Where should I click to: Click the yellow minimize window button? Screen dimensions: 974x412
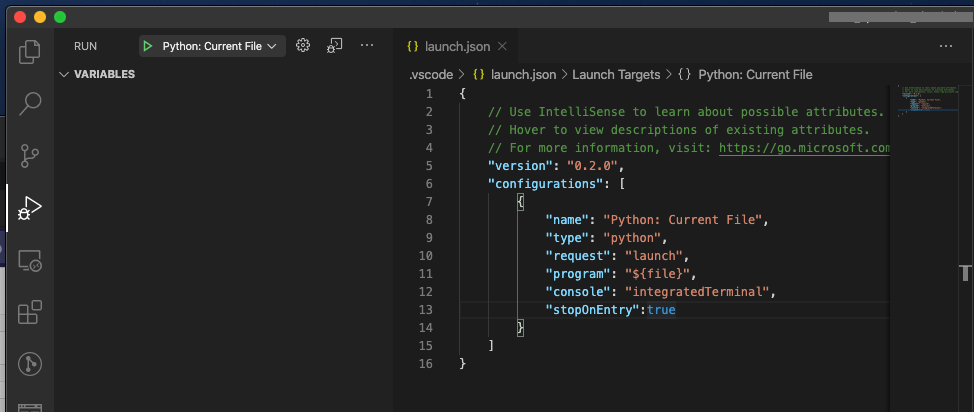coord(40,17)
